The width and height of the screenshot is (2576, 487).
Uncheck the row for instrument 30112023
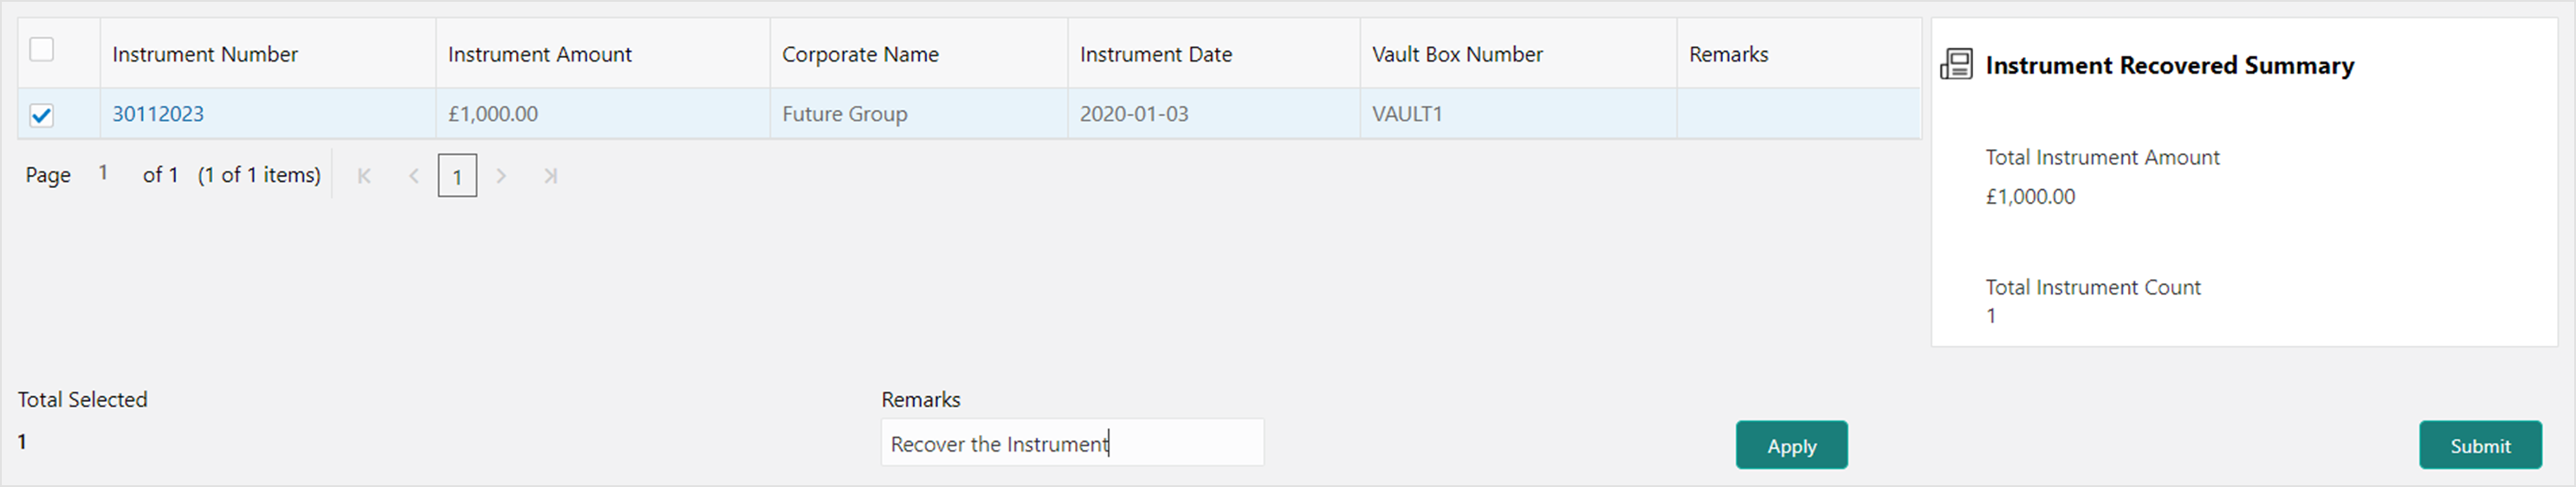42,115
